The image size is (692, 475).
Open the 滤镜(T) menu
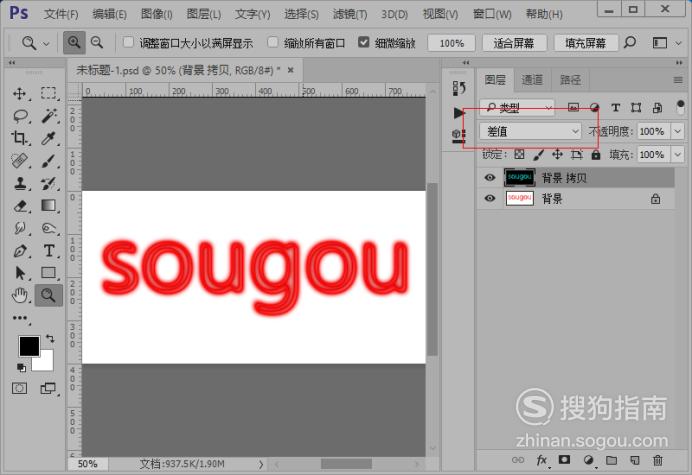tap(350, 14)
